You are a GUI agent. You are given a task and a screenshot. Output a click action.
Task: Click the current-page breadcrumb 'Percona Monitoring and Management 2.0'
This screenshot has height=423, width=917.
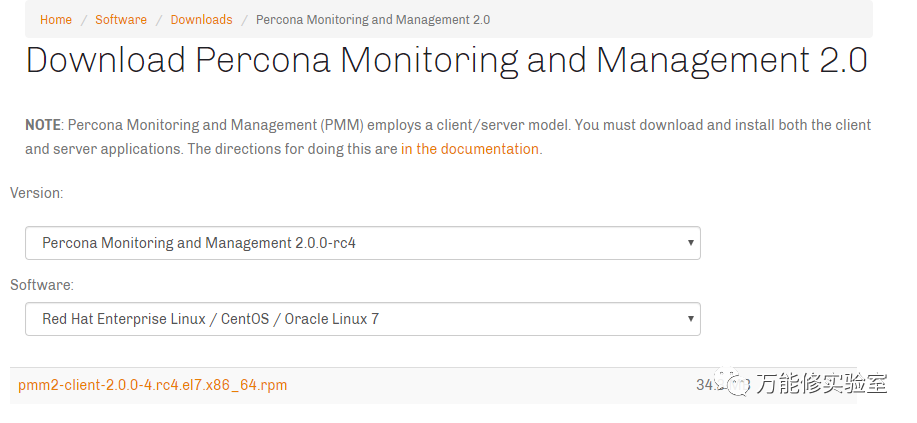373,20
